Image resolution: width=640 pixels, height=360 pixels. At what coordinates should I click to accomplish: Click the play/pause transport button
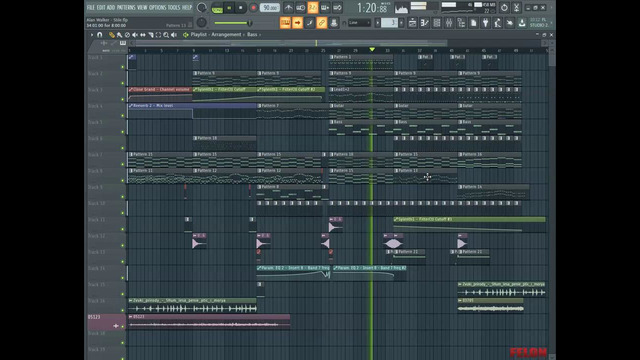[x=229, y=8]
